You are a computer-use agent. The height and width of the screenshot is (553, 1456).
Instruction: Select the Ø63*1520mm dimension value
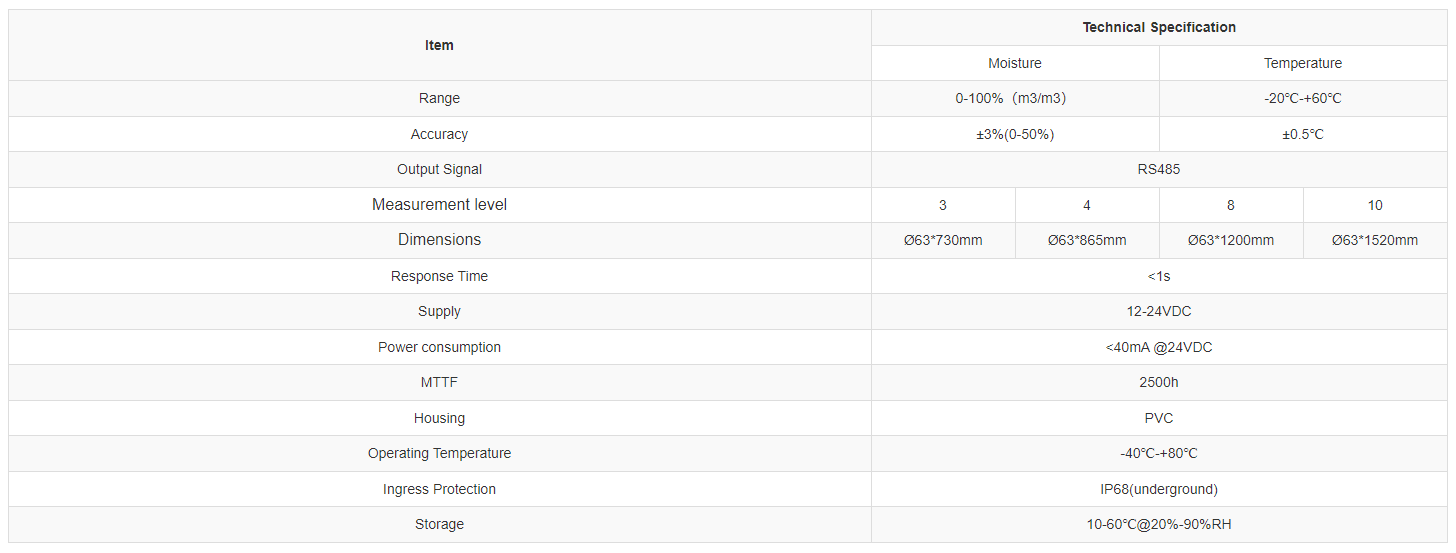point(1375,240)
